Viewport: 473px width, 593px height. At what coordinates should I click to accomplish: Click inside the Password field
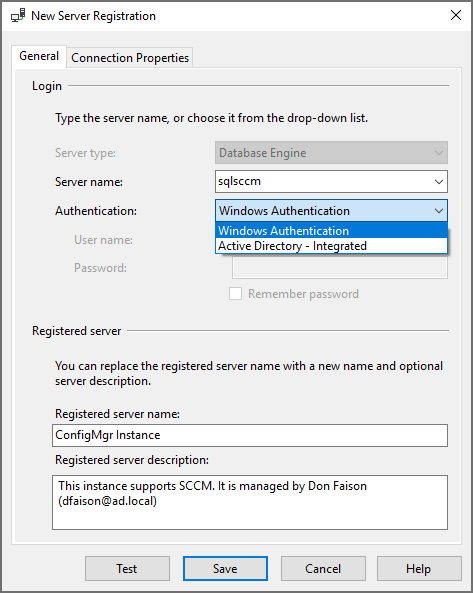point(340,268)
